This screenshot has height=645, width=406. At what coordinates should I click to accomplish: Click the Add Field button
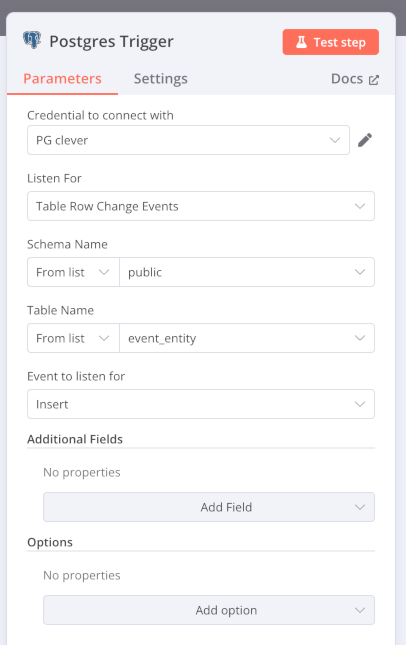pyautogui.click(x=209, y=507)
